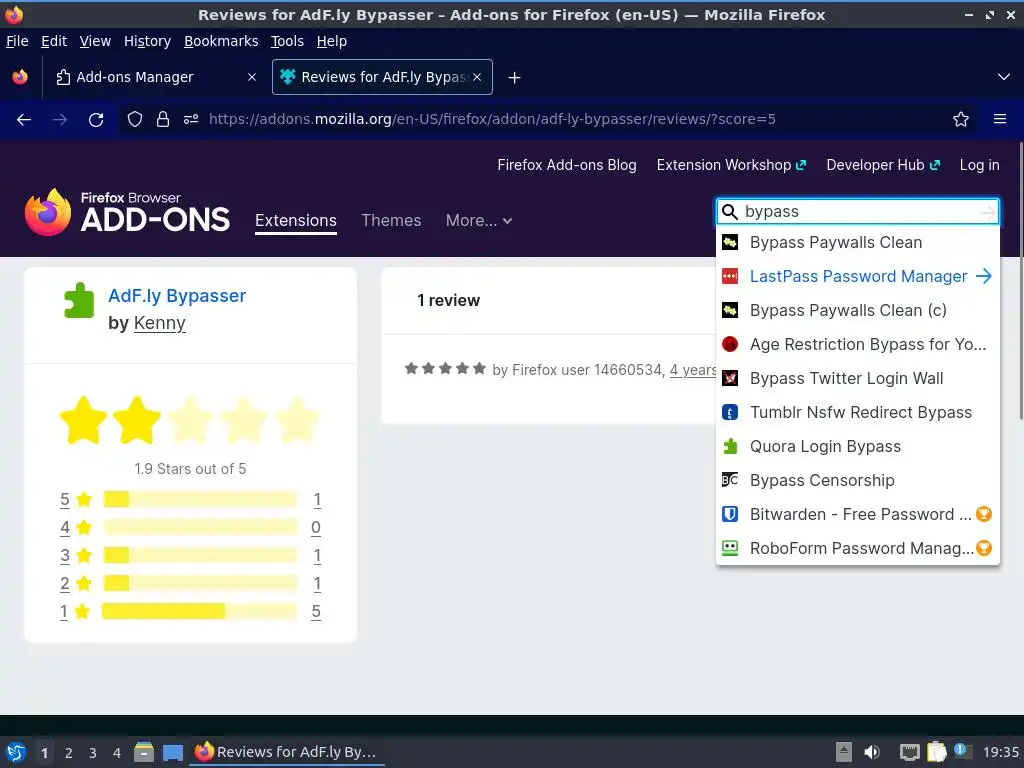This screenshot has height=768, width=1024.
Task: Focus the bypass search input field
Action: coord(859,212)
